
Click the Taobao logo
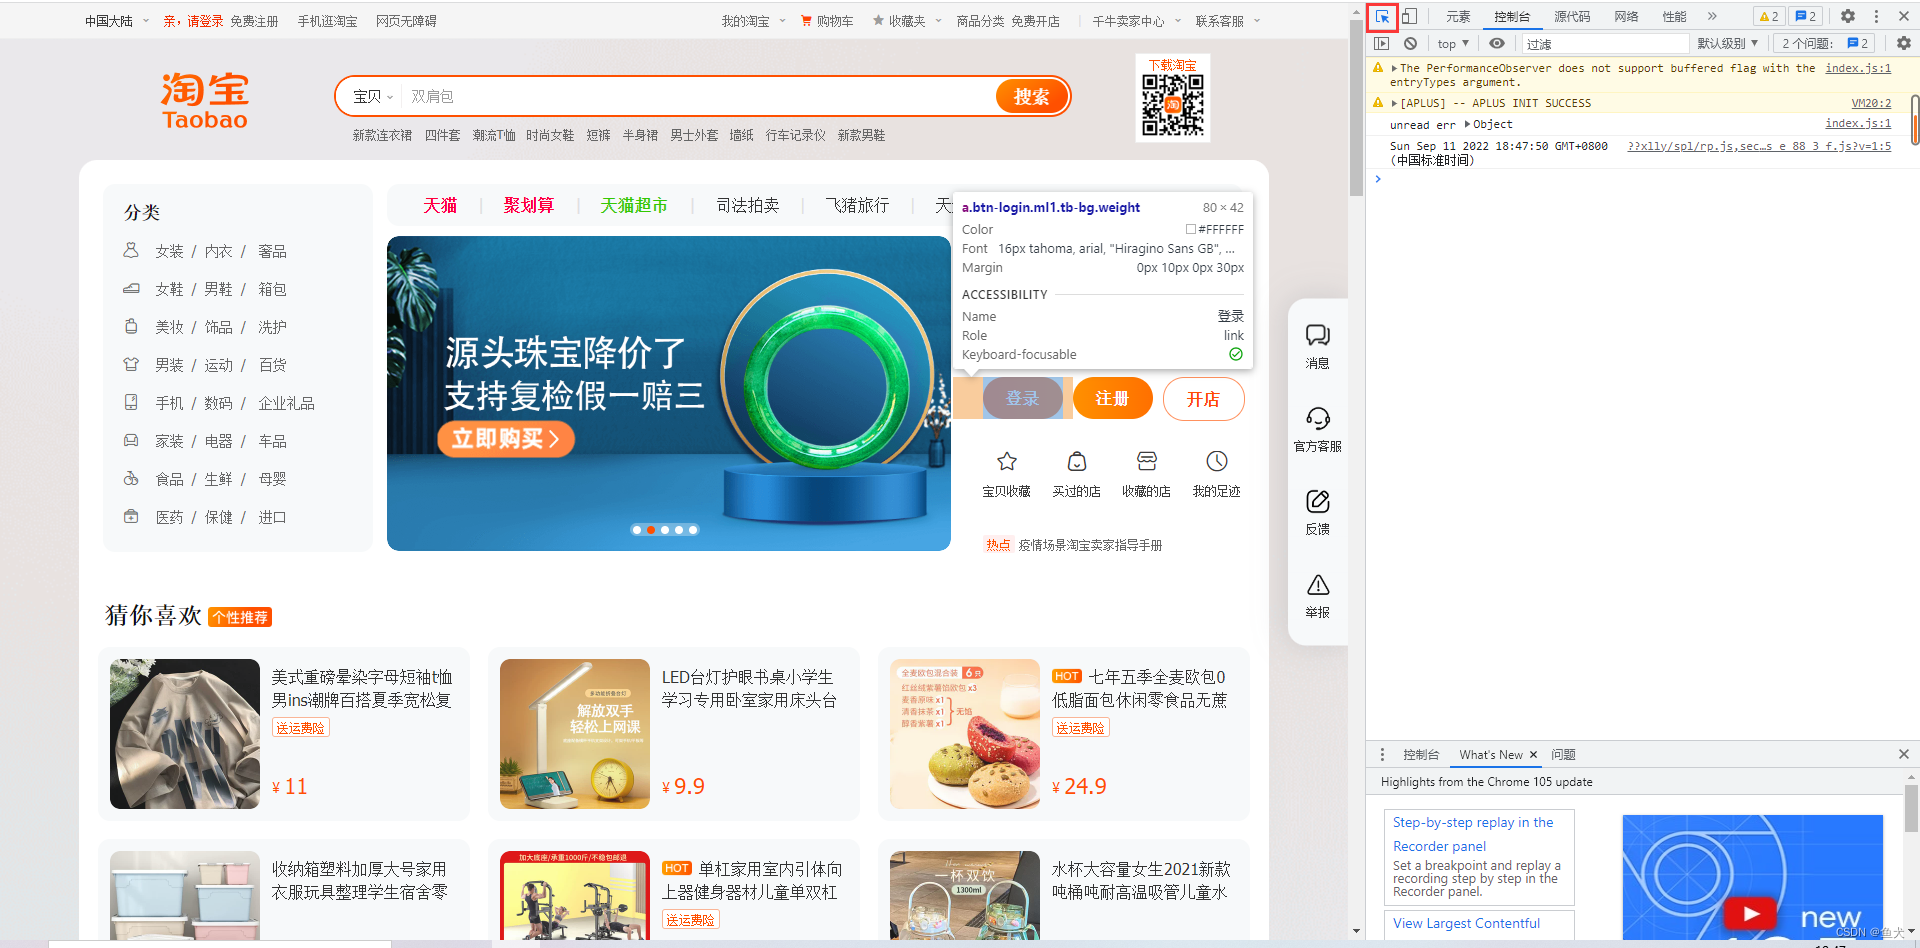tap(205, 101)
